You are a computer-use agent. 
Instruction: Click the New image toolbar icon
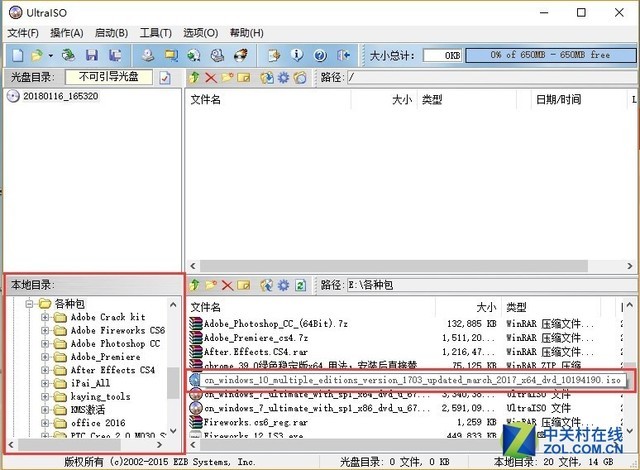pyautogui.click(x=18, y=55)
